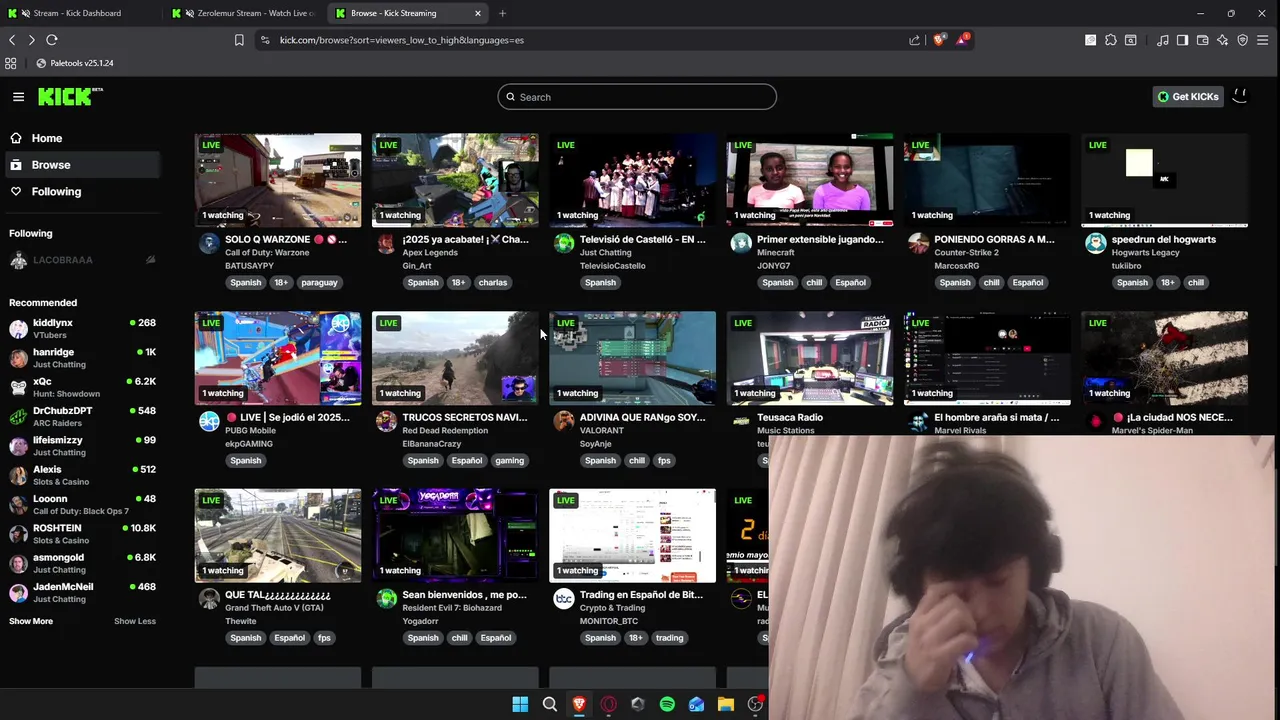The image size is (1280, 720).
Task: Click the browser back arrow
Action: 12,40
